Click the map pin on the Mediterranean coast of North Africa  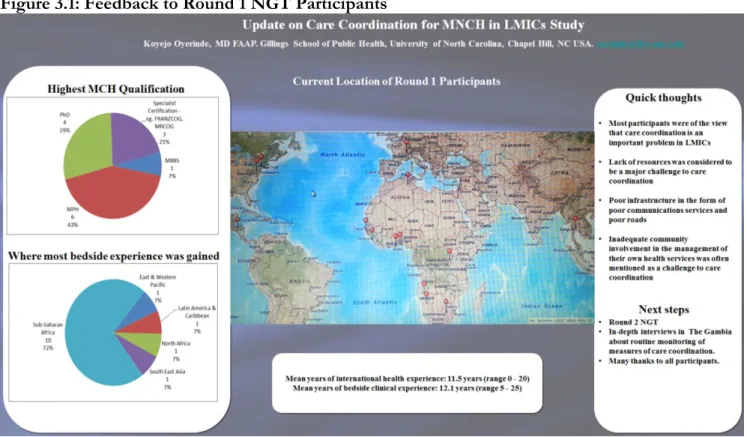tap(408, 175)
